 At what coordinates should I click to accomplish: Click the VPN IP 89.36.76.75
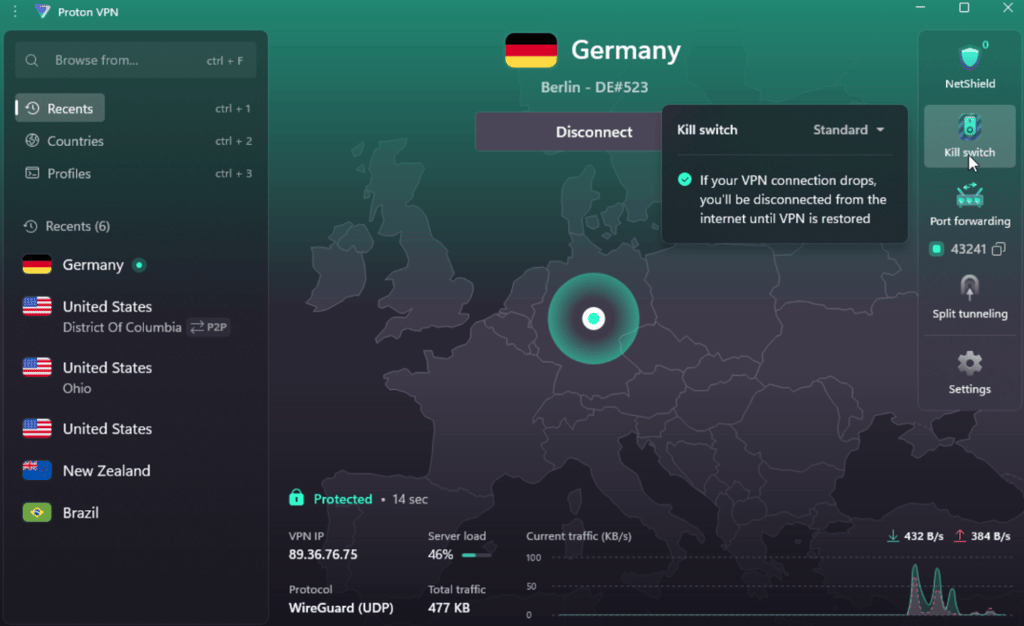pyautogui.click(x=323, y=554)
